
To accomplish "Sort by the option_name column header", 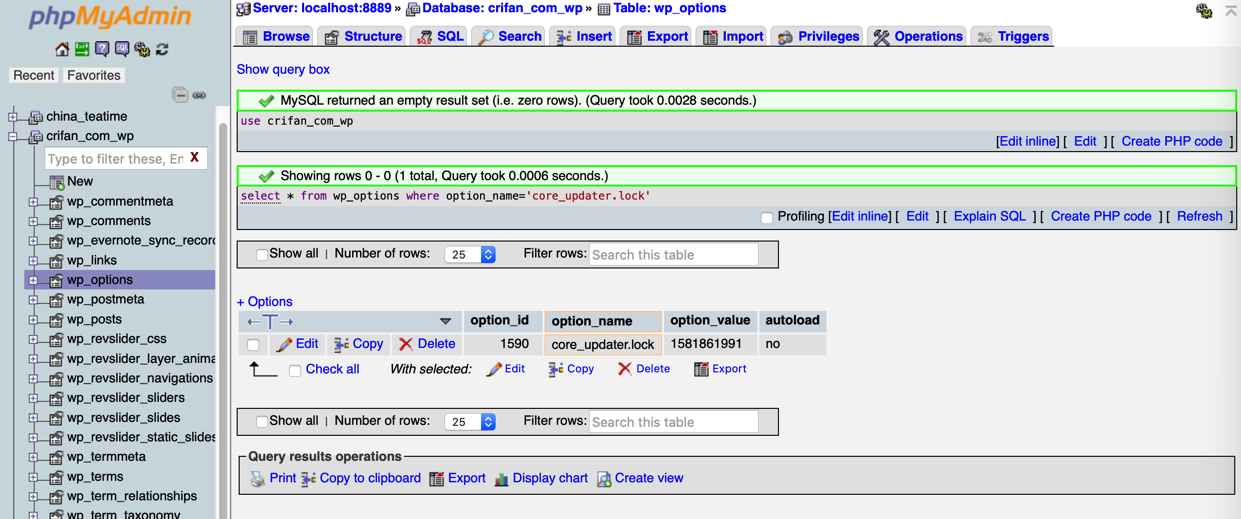I will pyautogui.click(x=592, y=321).
